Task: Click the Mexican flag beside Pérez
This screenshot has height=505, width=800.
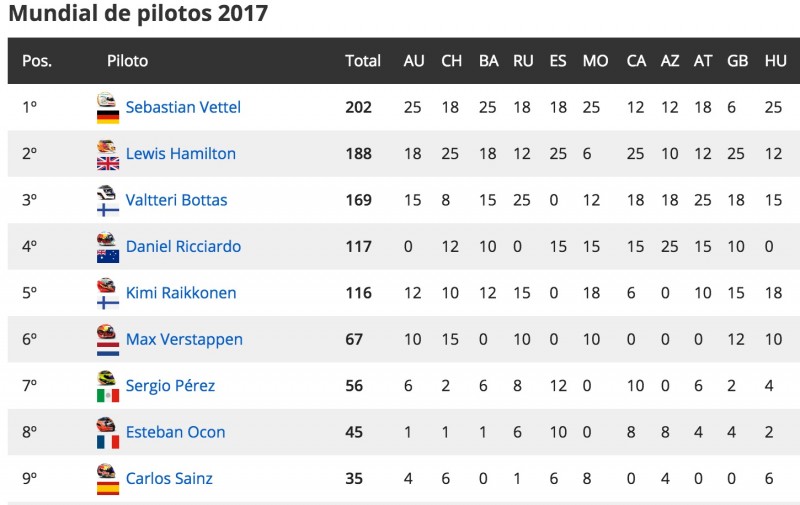Action: pos(108,395)
